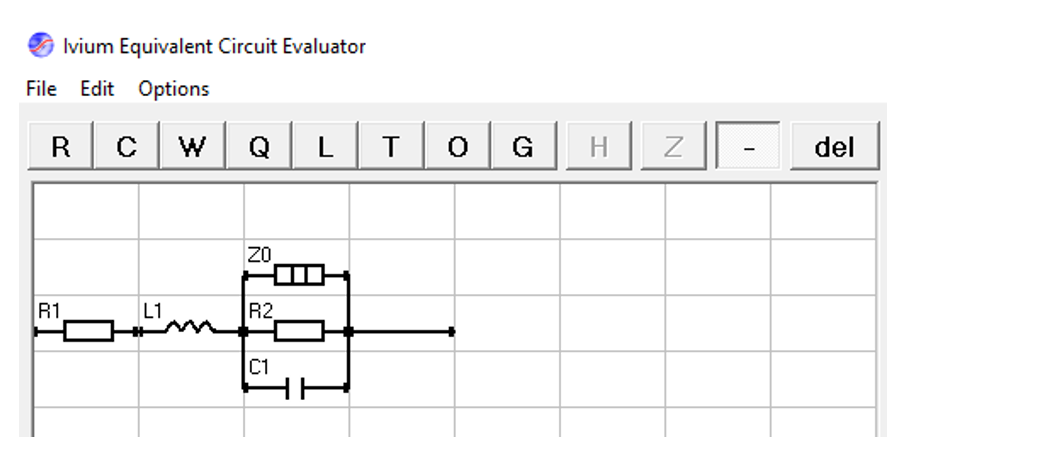The image size is (1049, 463).
Task: Open the Options menu
Action: (x=174, y=89)
